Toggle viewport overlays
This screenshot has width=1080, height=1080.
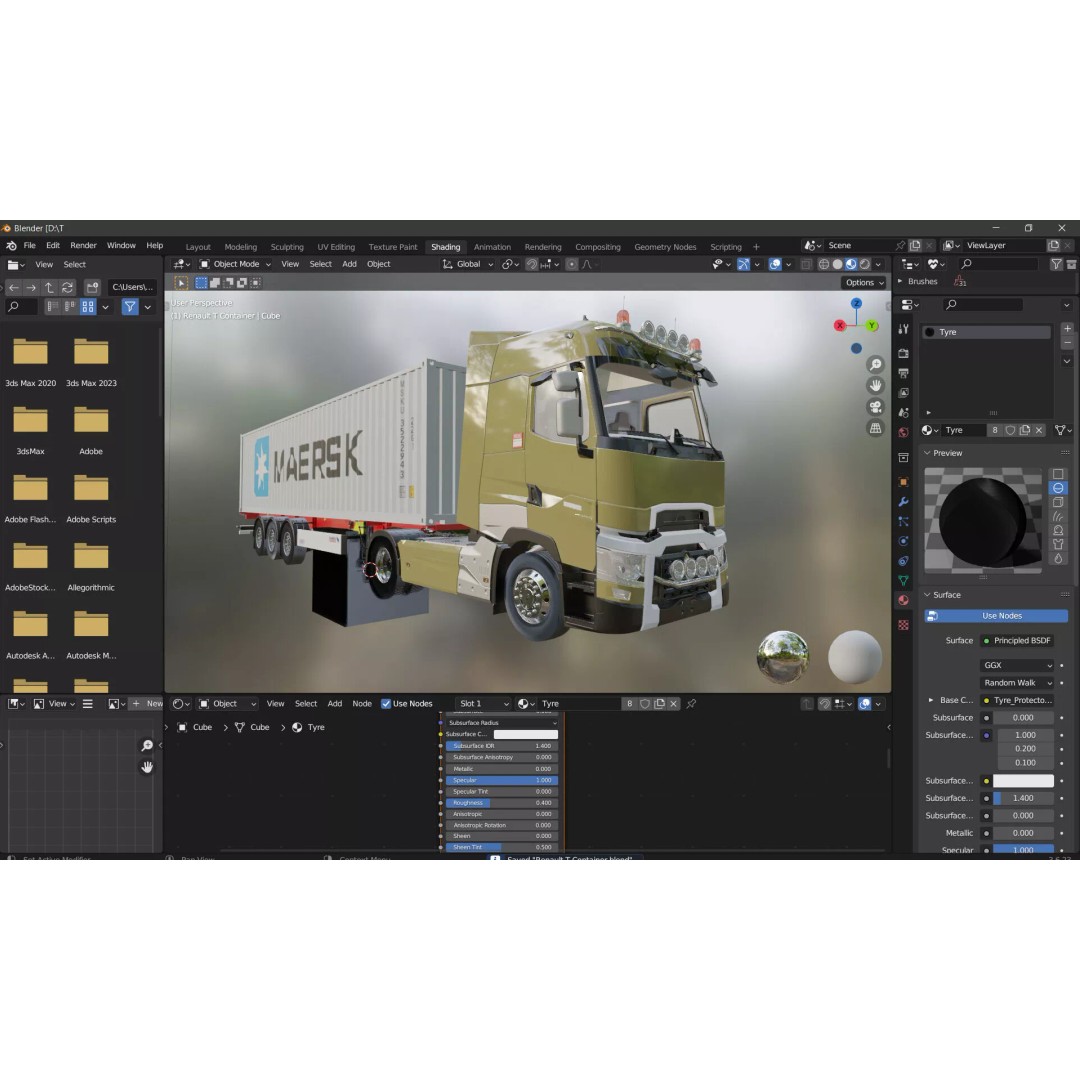[775, 264]
